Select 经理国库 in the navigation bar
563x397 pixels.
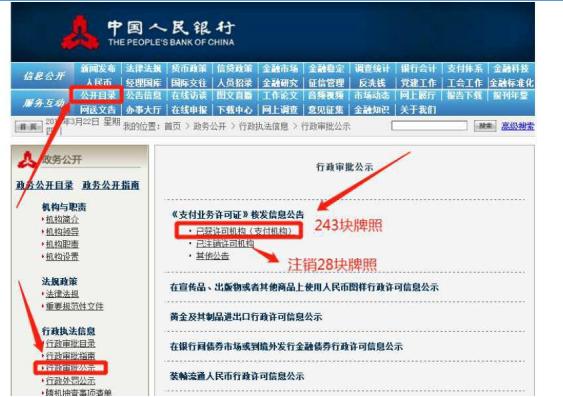point(144,83)
